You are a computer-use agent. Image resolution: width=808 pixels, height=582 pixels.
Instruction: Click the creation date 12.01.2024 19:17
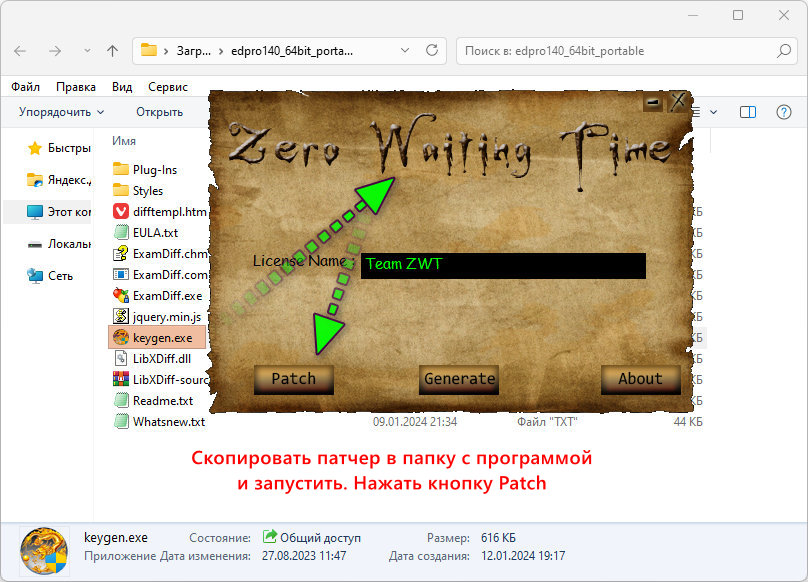click(523, 556)
